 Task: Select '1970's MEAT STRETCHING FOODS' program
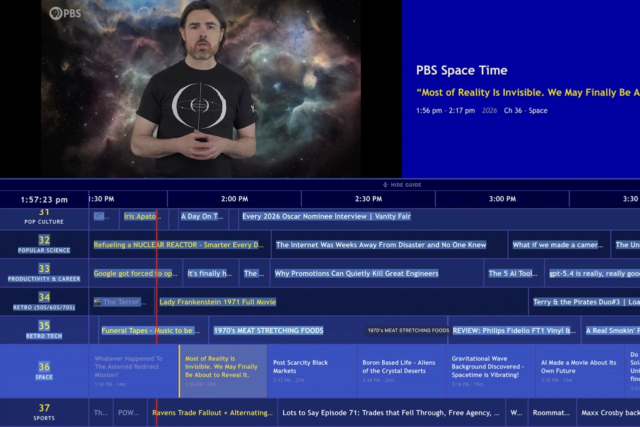tap(268, 330)
